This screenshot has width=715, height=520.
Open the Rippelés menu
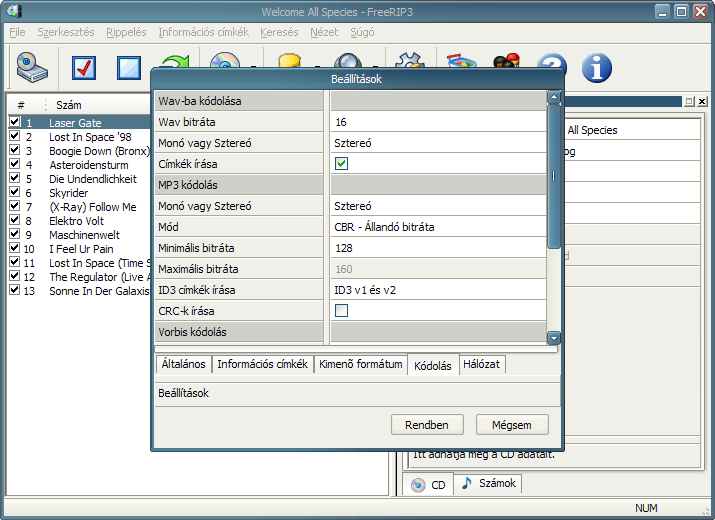click(x=126, y=32)
